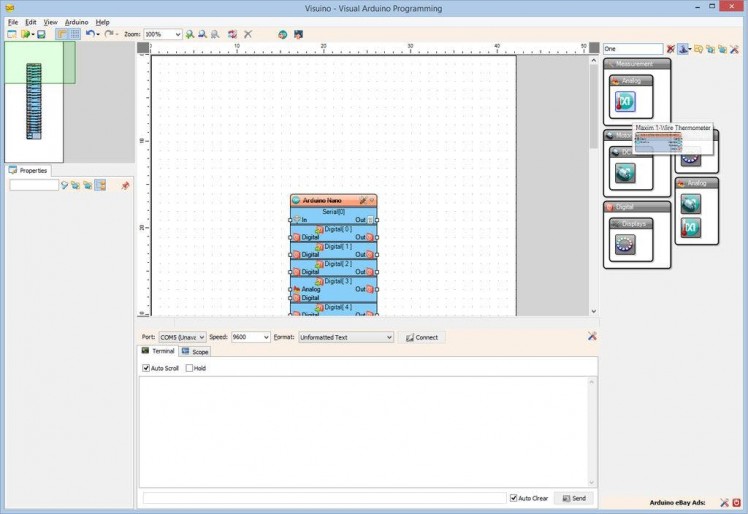Click the red X delete icon in the toolbar
Viewport: 748px width, 514px height.
pos(248,34)
